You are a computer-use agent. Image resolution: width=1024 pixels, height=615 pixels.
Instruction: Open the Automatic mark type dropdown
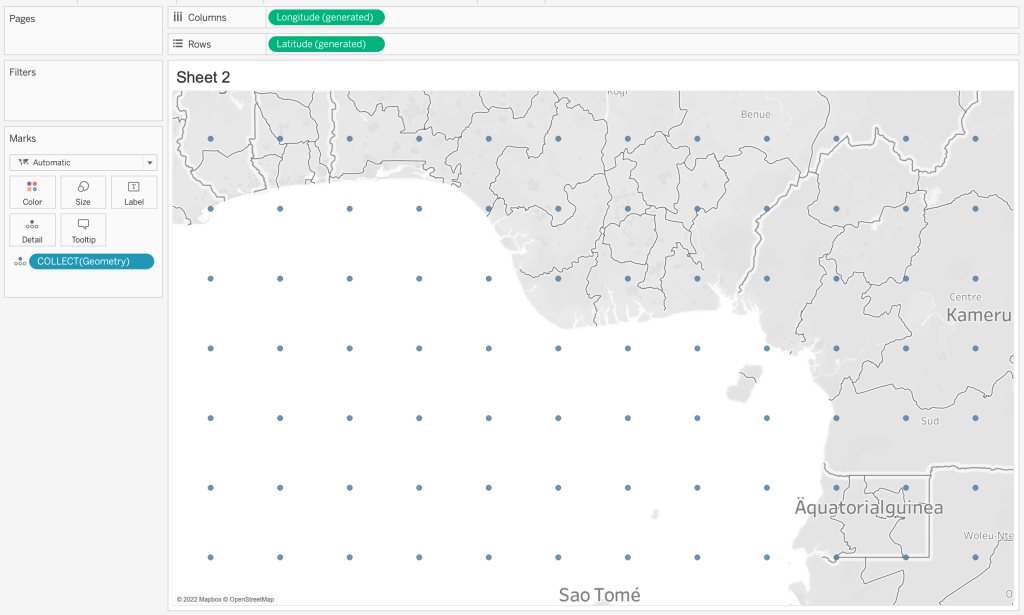click(84, 163)
